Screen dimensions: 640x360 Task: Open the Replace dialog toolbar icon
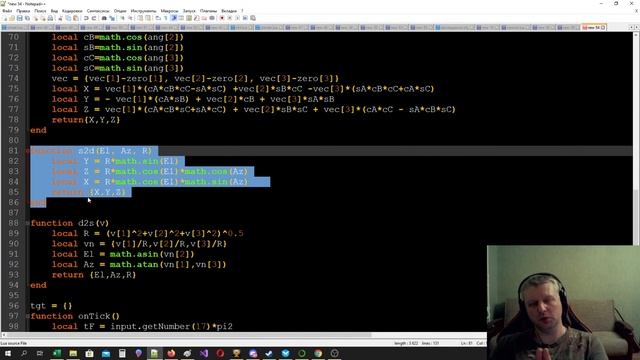112,18
